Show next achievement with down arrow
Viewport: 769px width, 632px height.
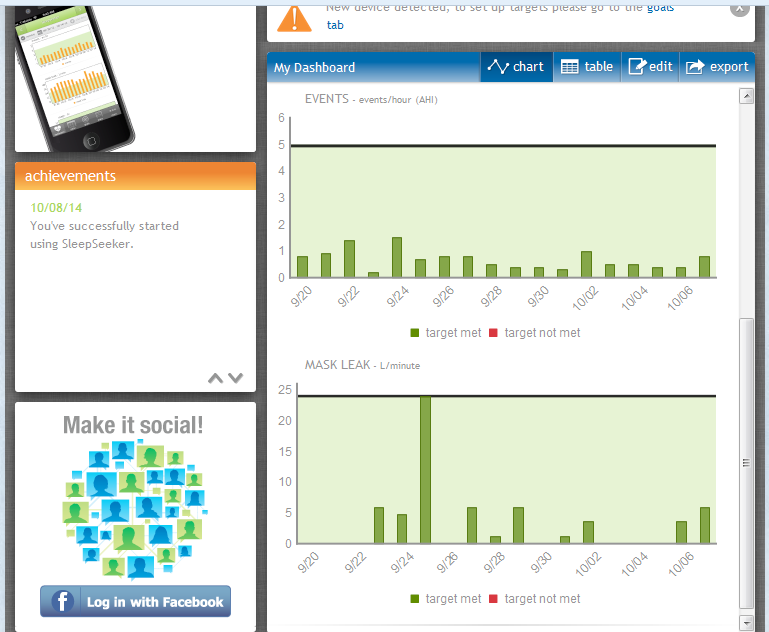point(236,378)
